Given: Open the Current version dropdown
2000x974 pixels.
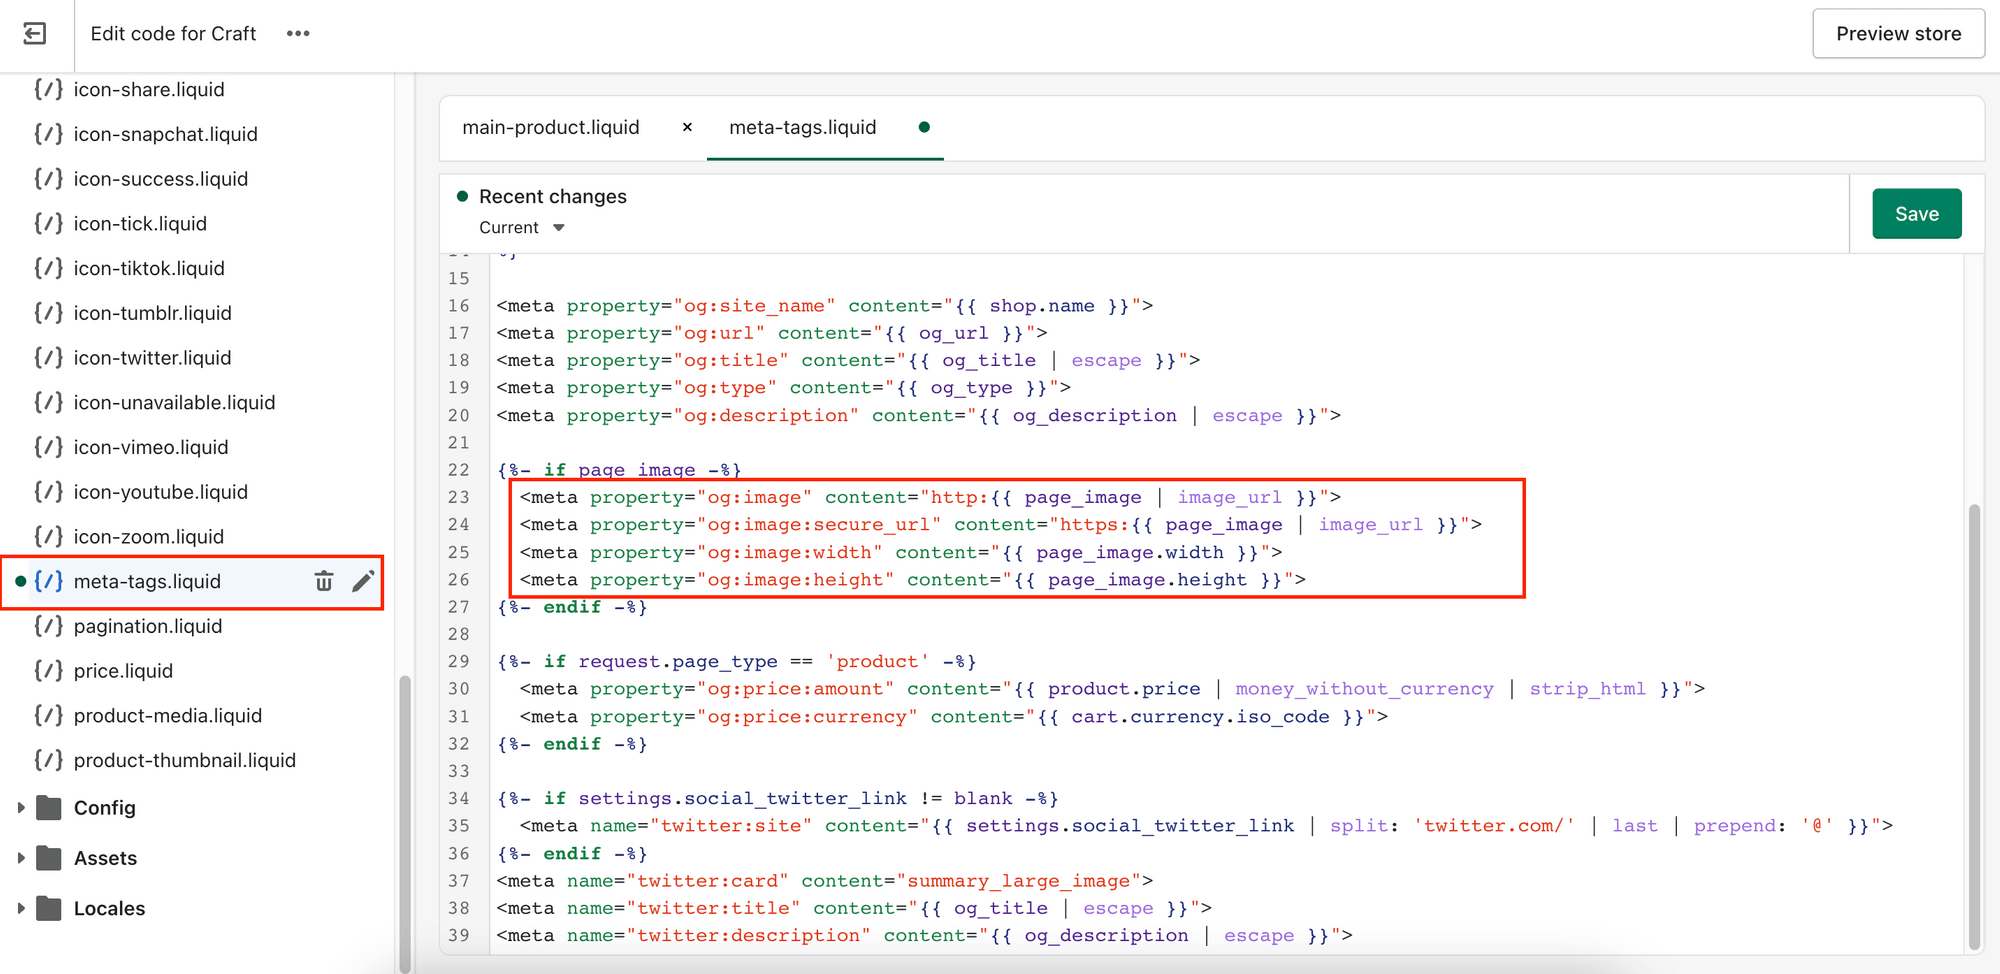Looking at the screenshot, I should [x=519, y=227].
